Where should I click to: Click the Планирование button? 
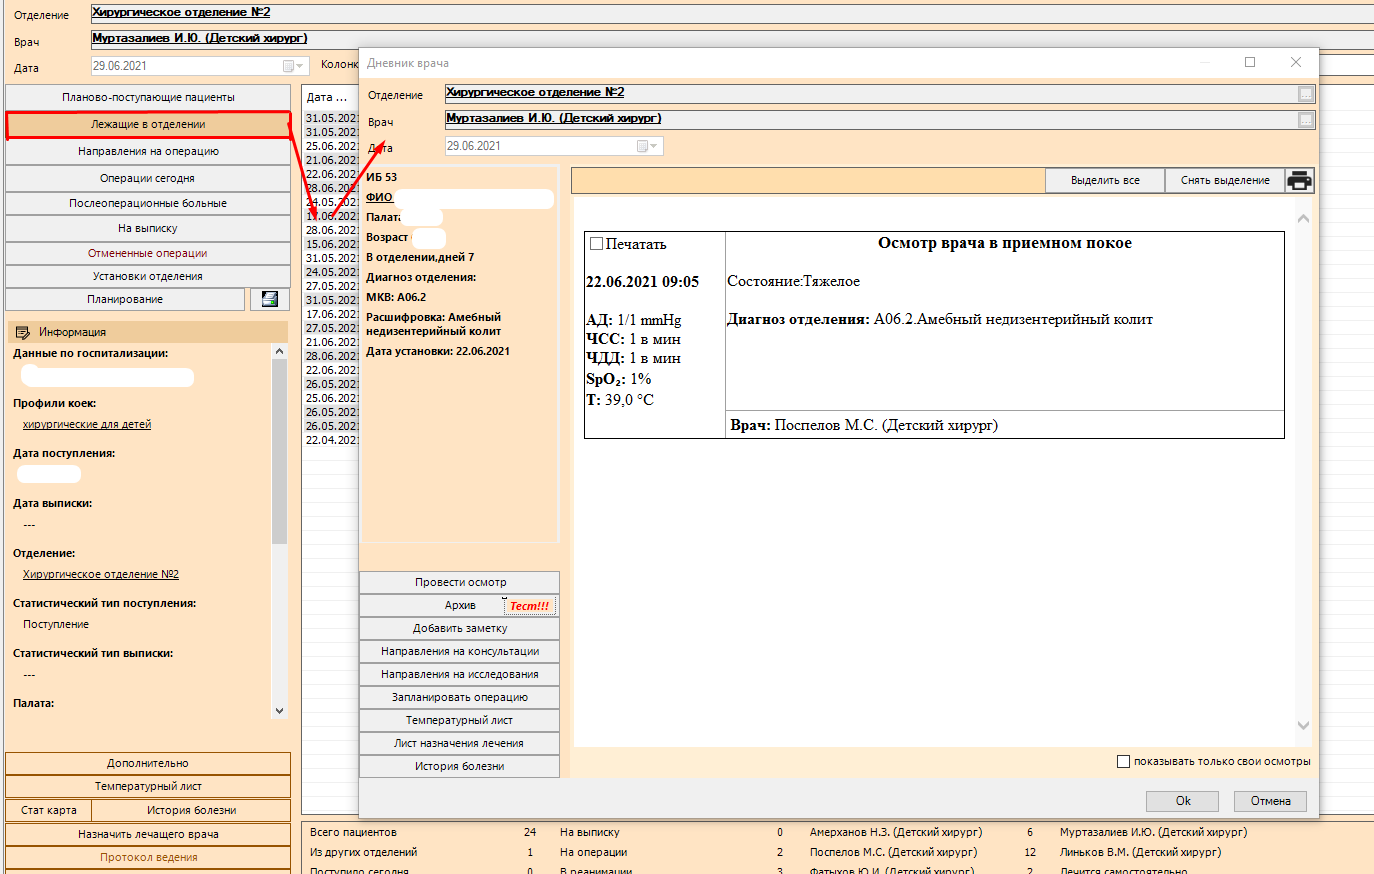click(125, 299)
